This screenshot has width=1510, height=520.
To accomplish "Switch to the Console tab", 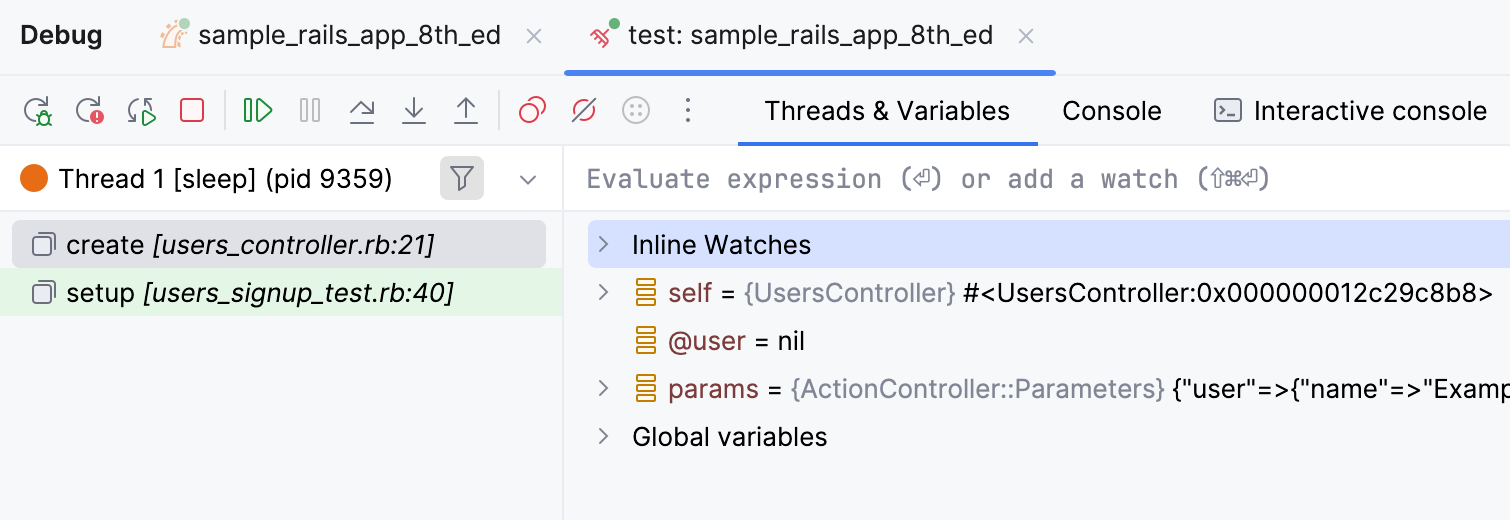I will 1111,111.
